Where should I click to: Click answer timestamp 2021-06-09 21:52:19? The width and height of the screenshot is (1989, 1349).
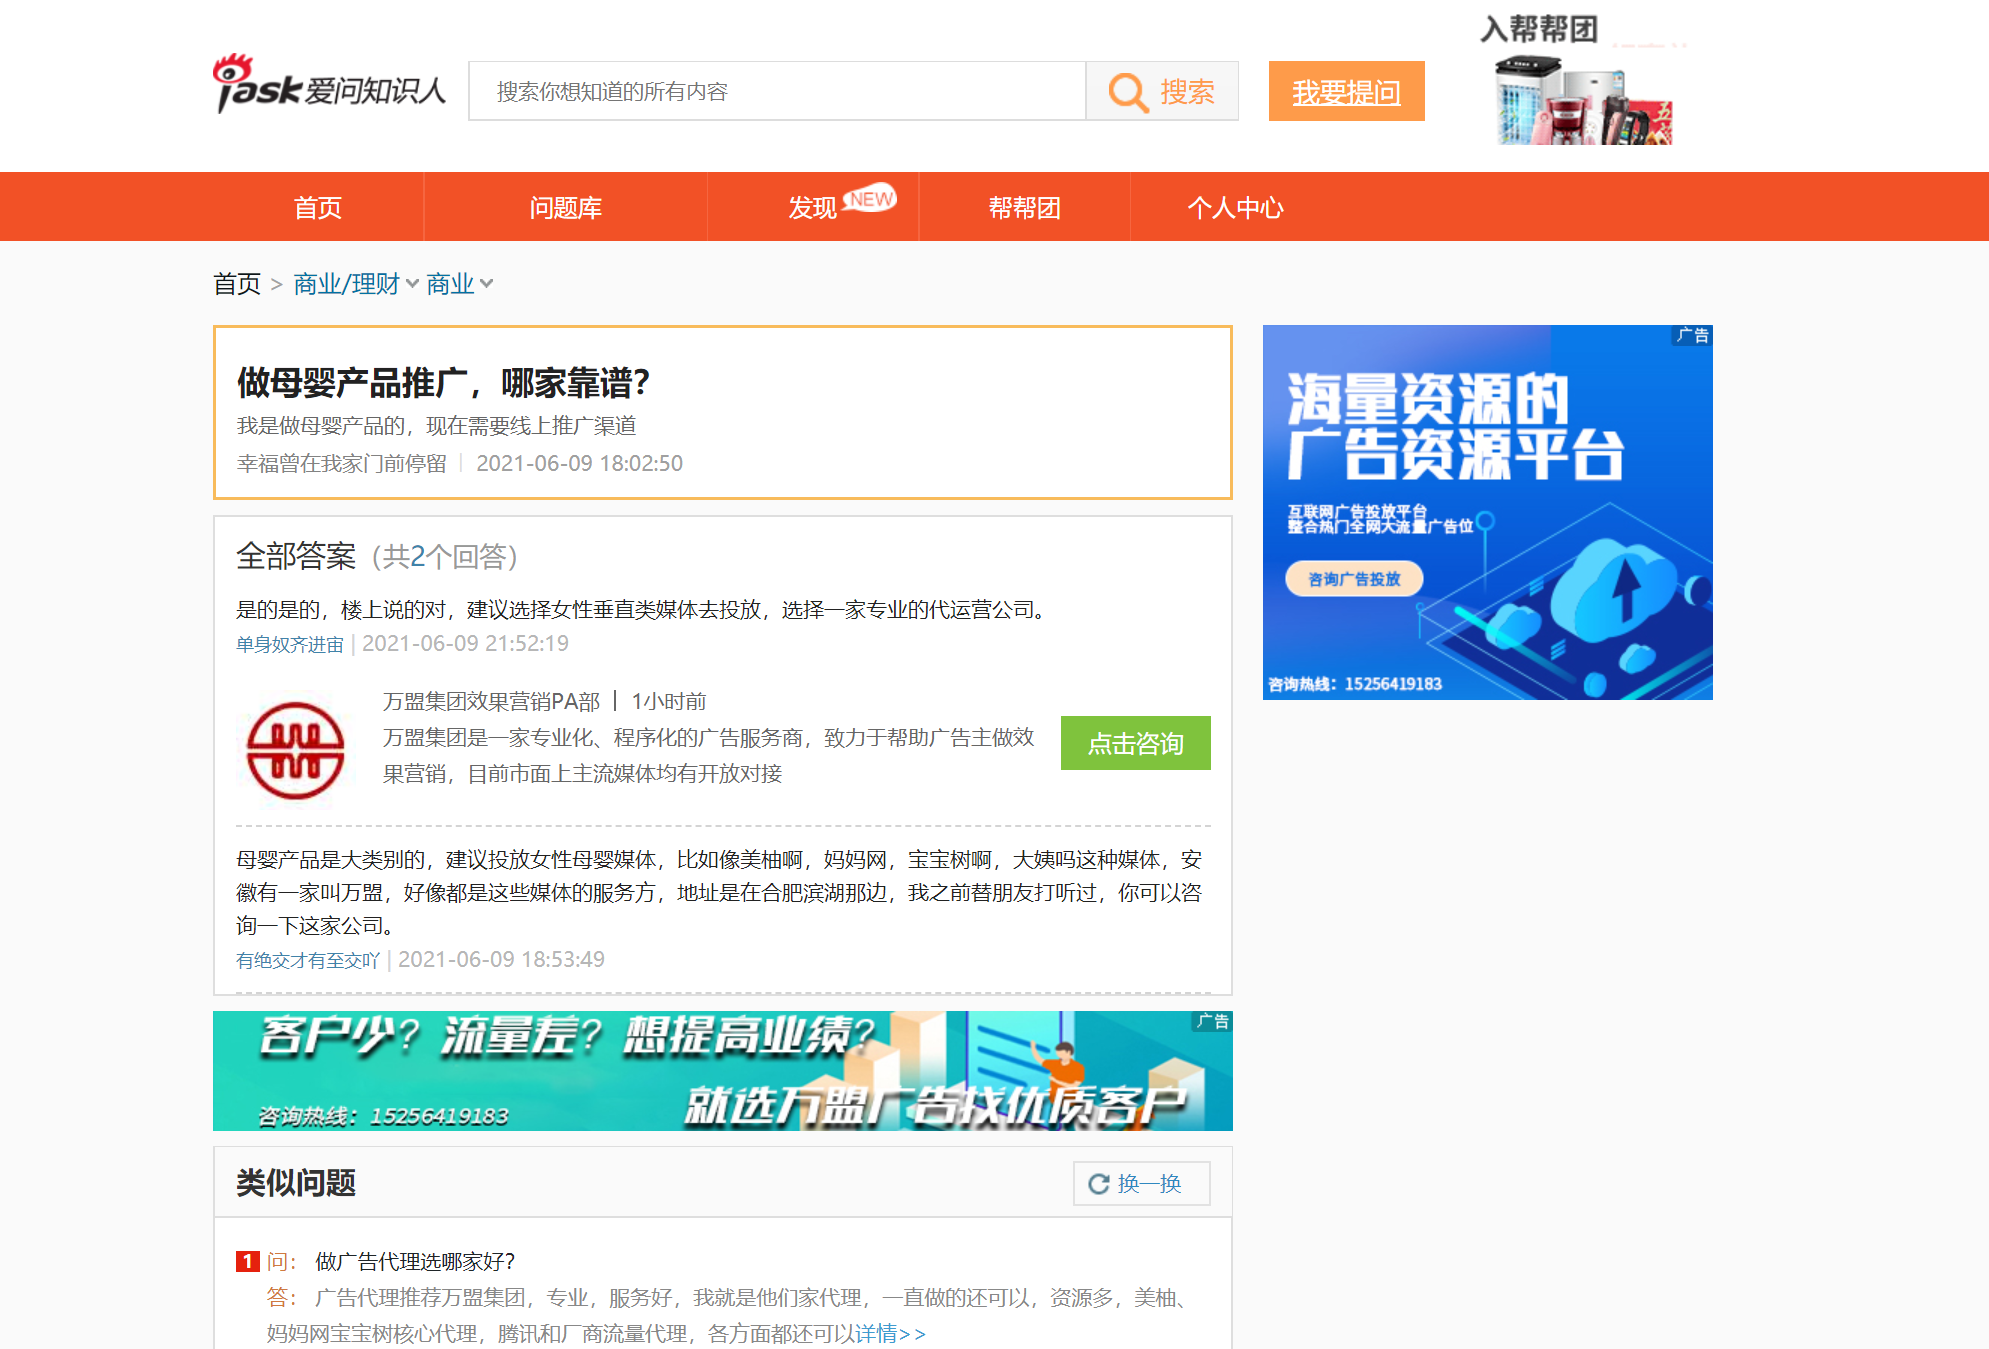[465, 644]
